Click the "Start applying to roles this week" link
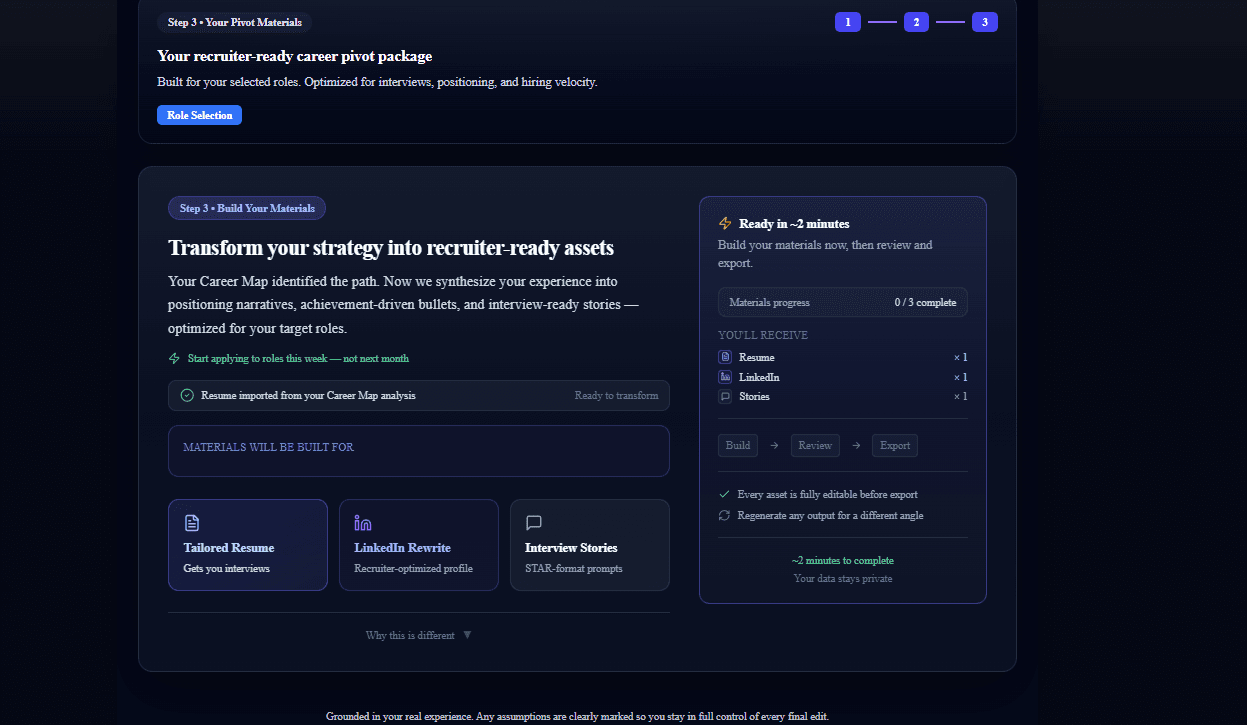The width and height of the screenshot is (1247, 725). pyautogui.click(x=297, y=357)
